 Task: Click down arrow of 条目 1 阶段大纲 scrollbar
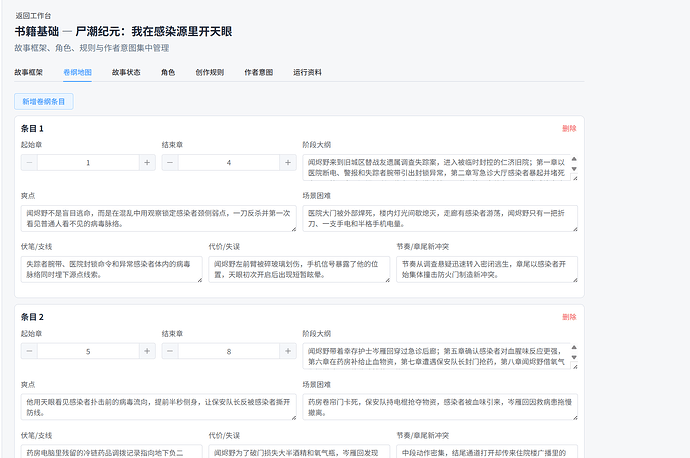coord(574,169)
